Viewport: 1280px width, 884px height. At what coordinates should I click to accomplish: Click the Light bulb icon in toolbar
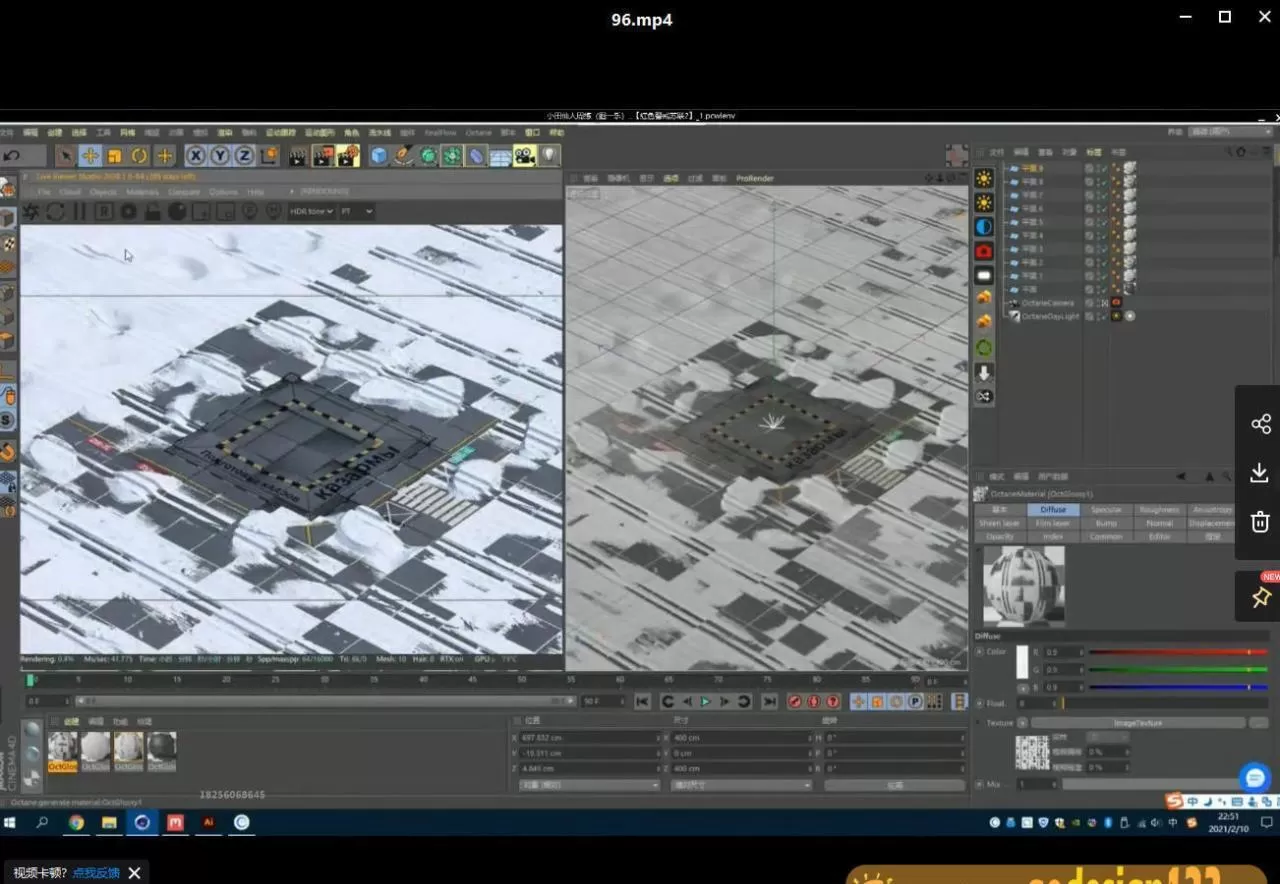(x=548, y=156)
